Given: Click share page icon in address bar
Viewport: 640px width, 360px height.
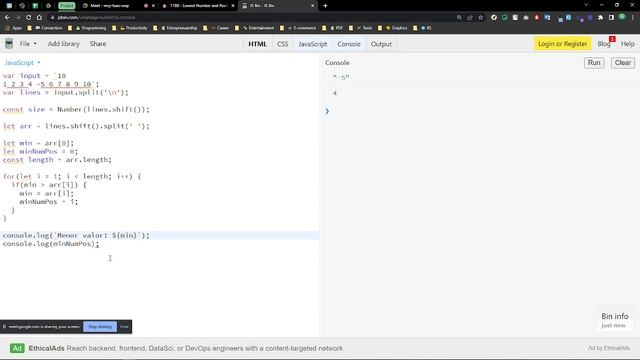Looking at the screenshot, I should click(x=470, y=18).
